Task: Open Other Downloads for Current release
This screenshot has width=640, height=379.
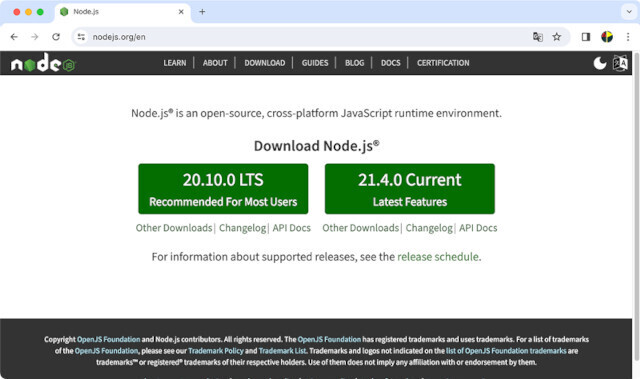Action: coord(360,228)
